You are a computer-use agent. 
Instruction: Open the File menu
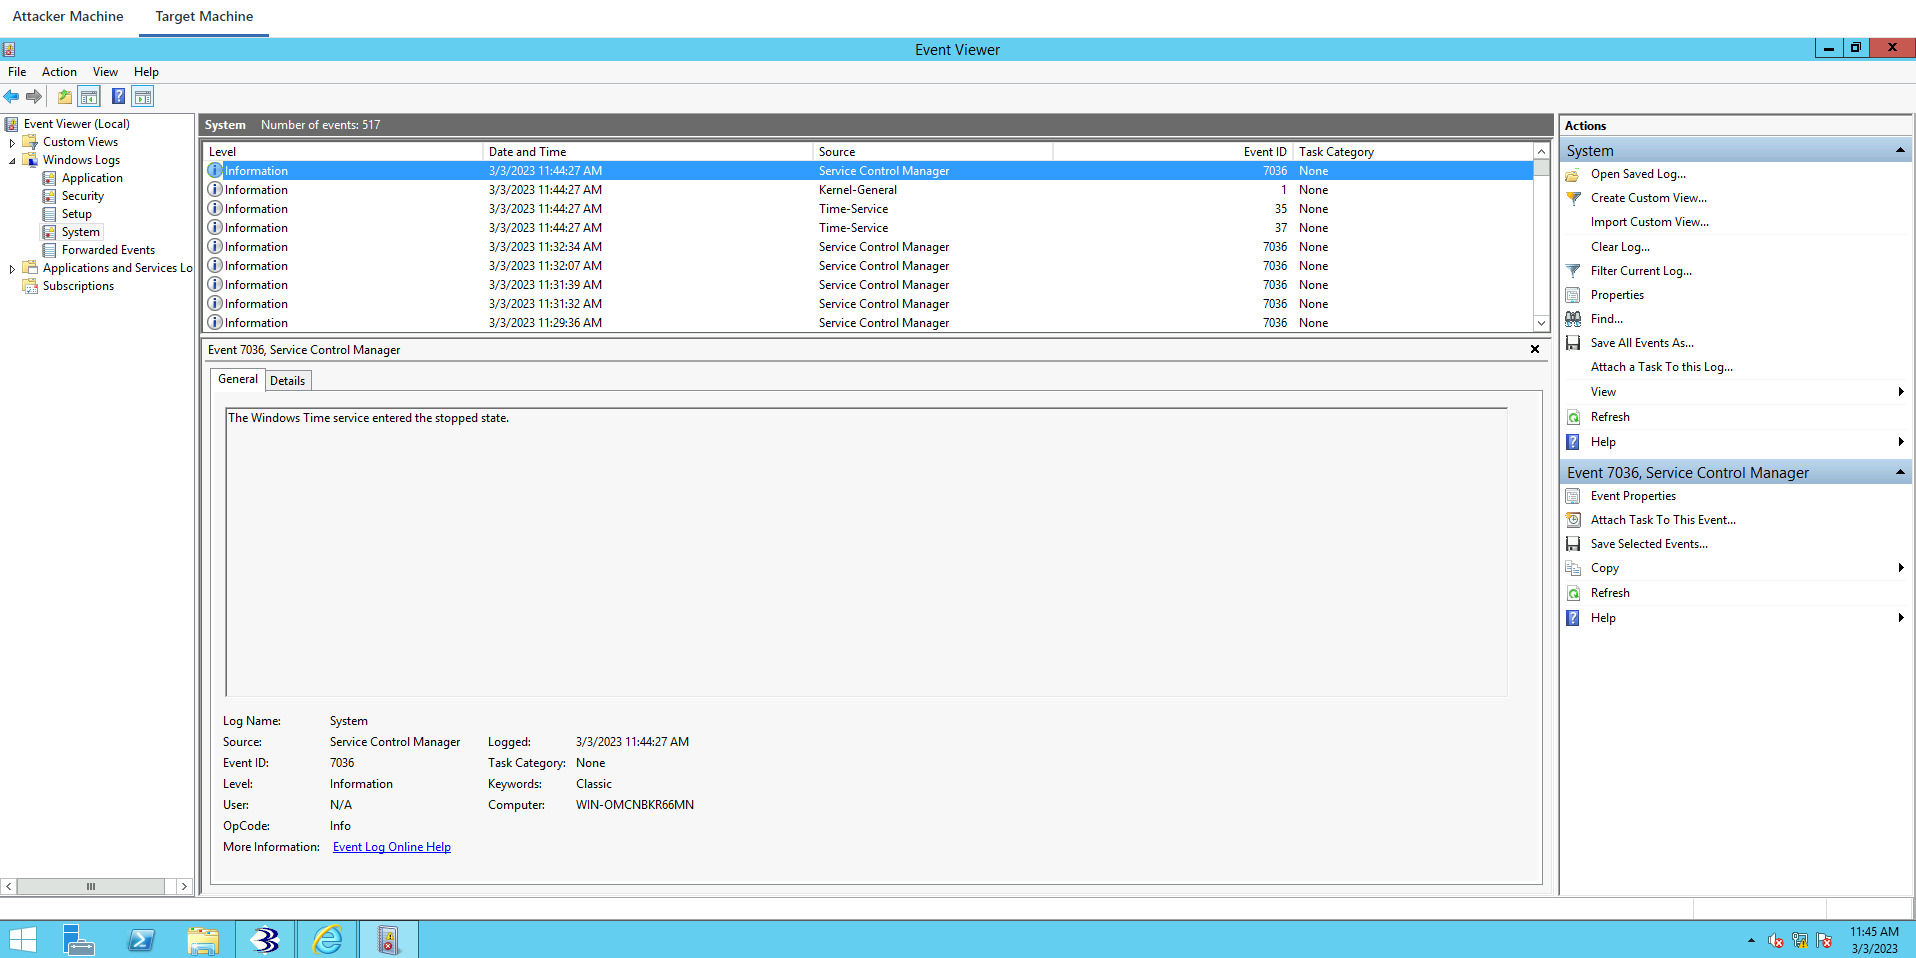[17, 72]
